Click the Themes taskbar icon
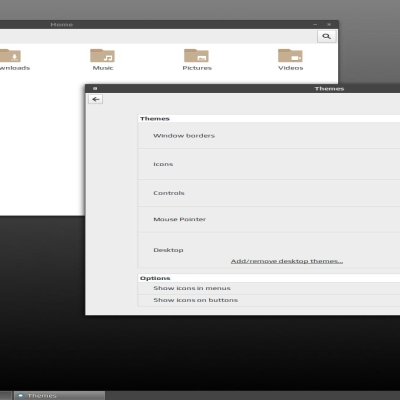 [21, 396]
